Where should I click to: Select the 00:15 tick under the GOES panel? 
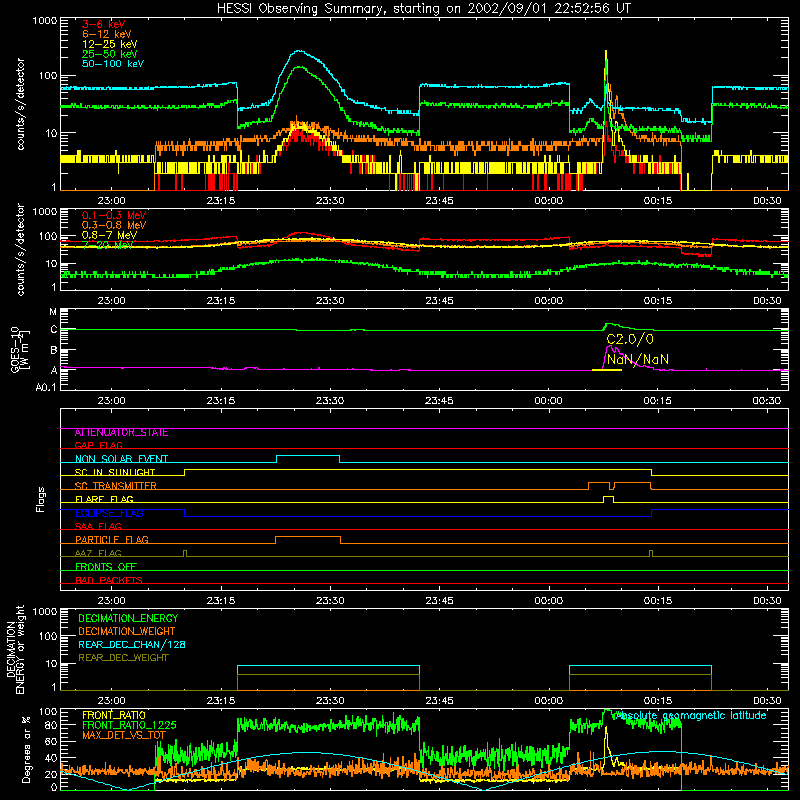point(658,401)
